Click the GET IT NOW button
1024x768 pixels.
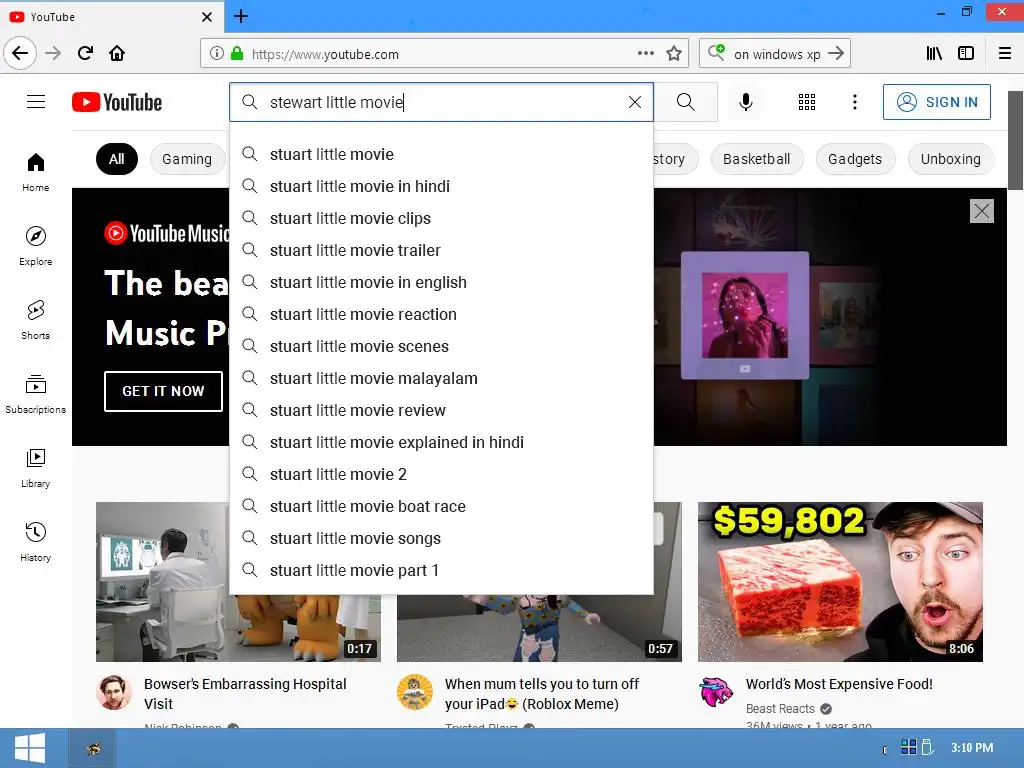click(163, 391)
